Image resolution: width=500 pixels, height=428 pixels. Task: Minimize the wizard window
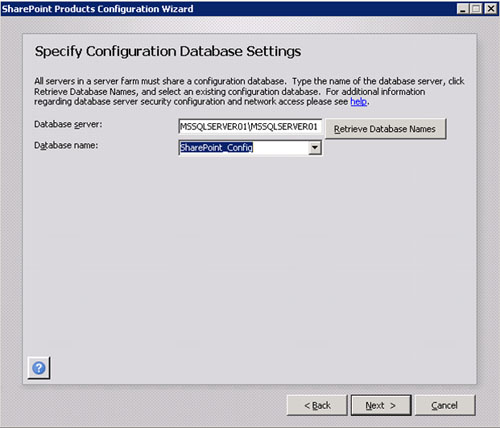(x=462, y=9)
